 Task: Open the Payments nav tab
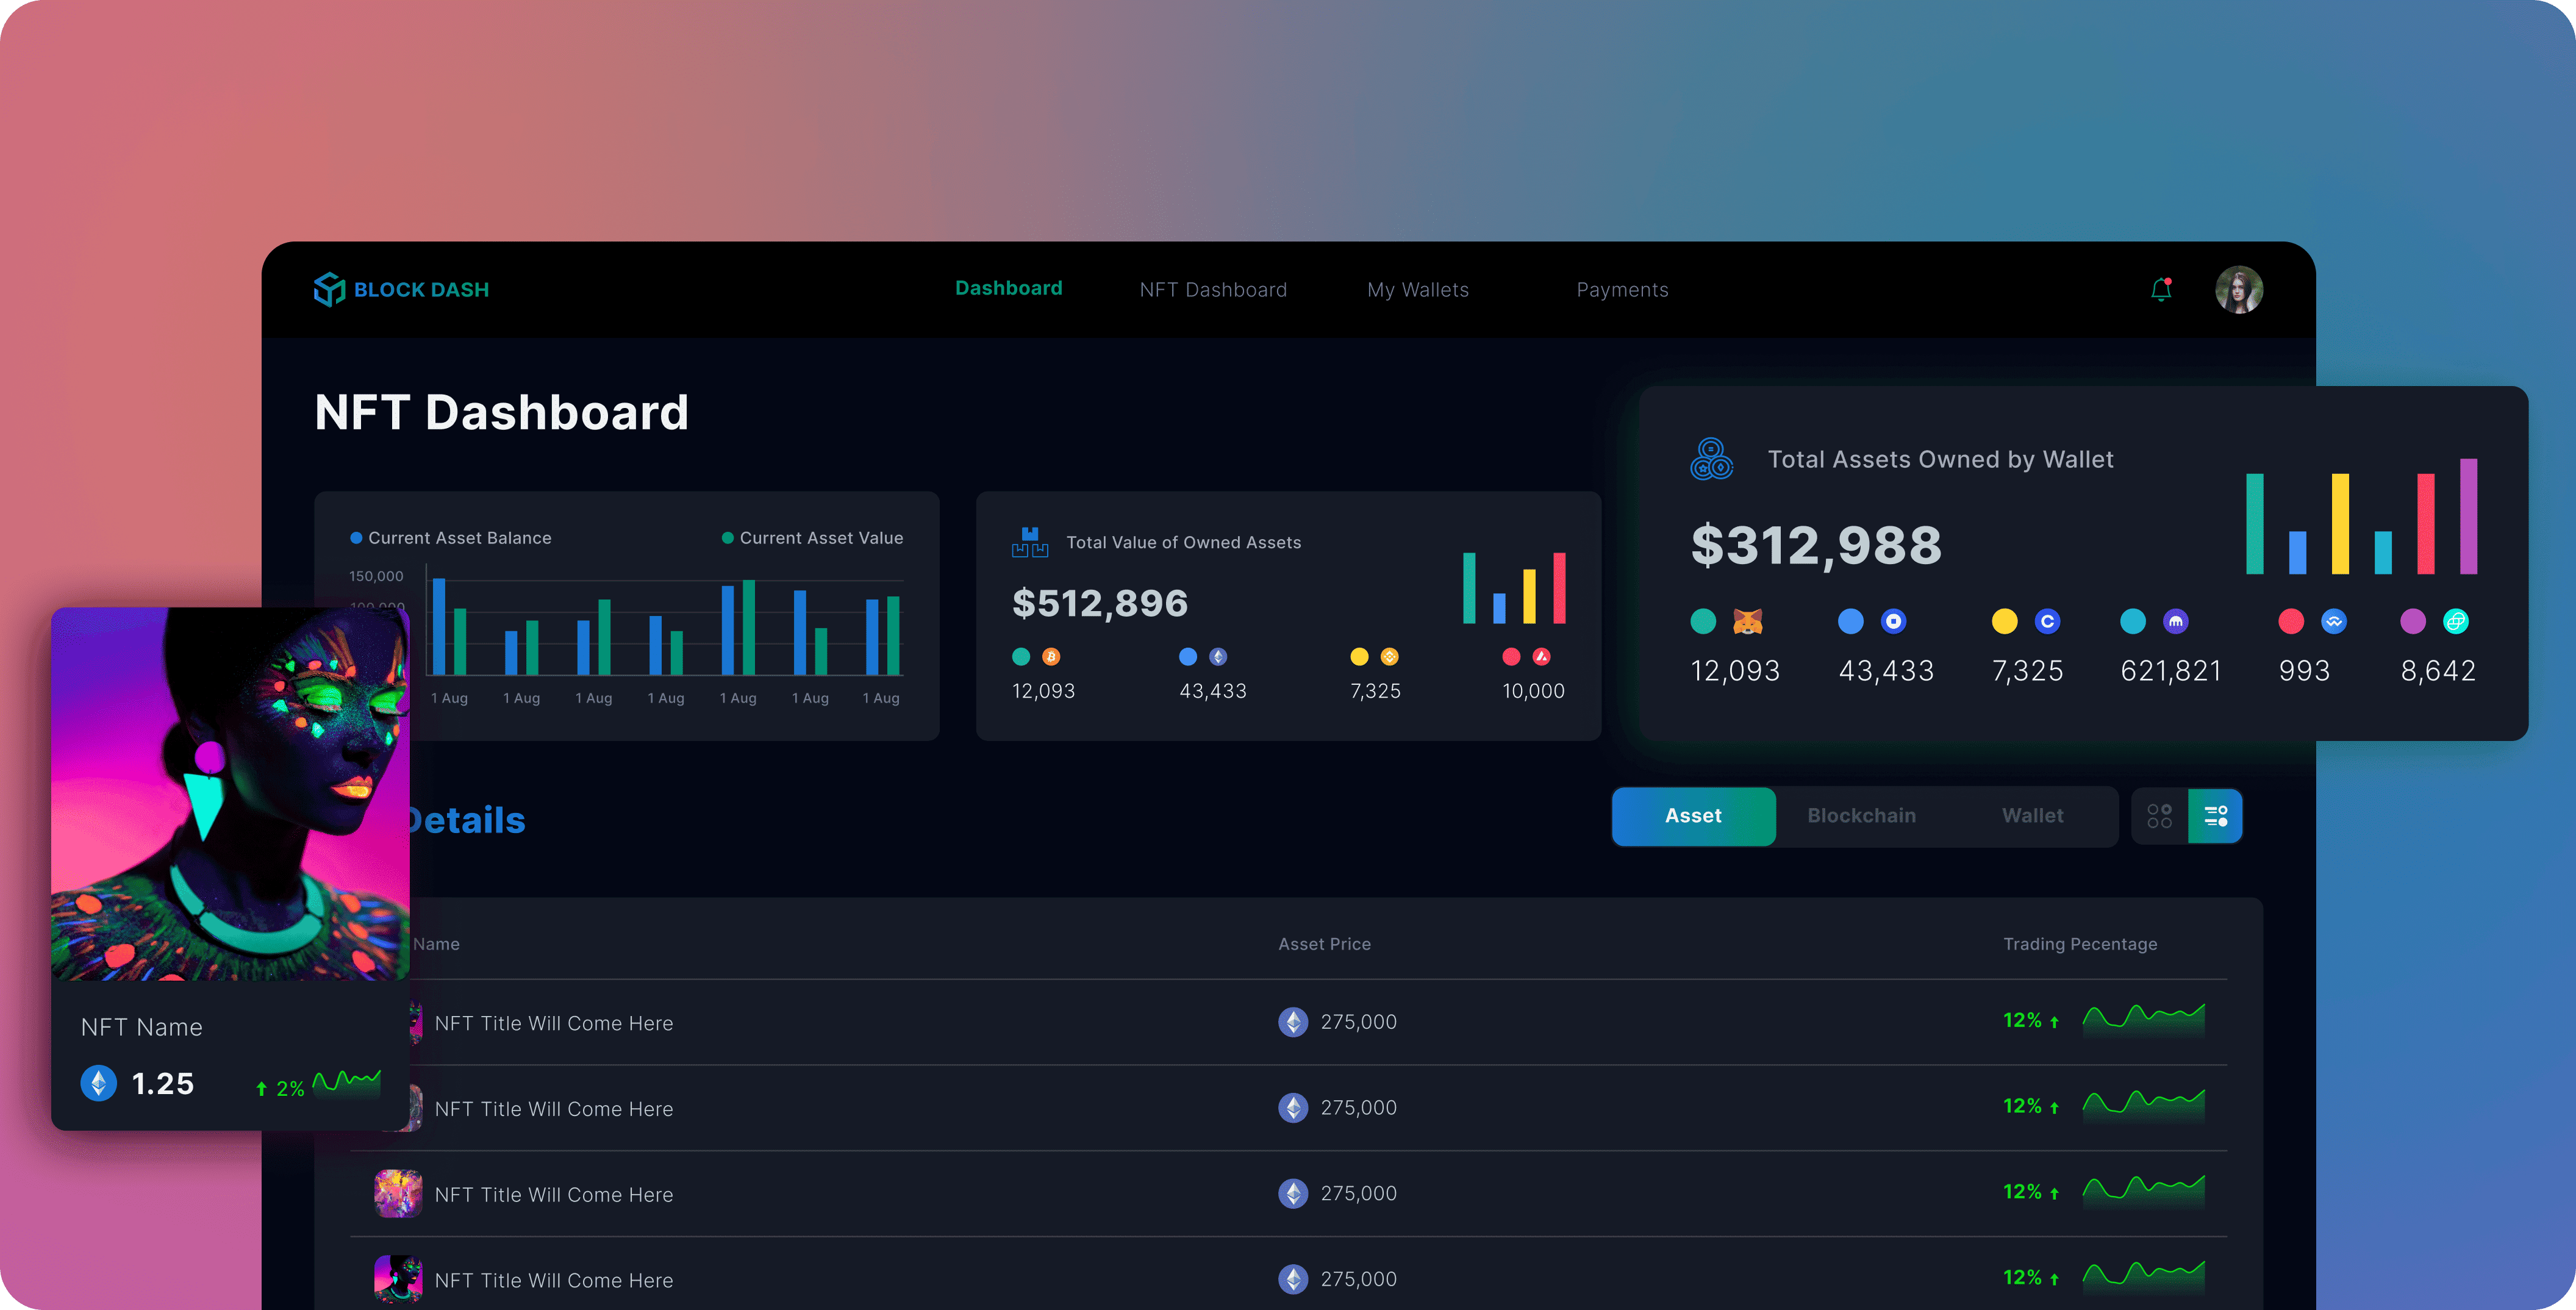pos(1622,290)
